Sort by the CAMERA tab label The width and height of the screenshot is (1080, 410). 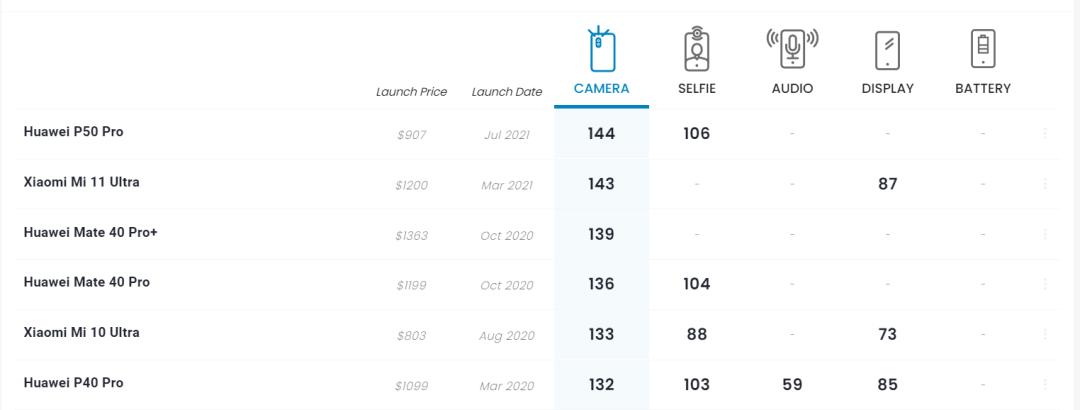601,88
